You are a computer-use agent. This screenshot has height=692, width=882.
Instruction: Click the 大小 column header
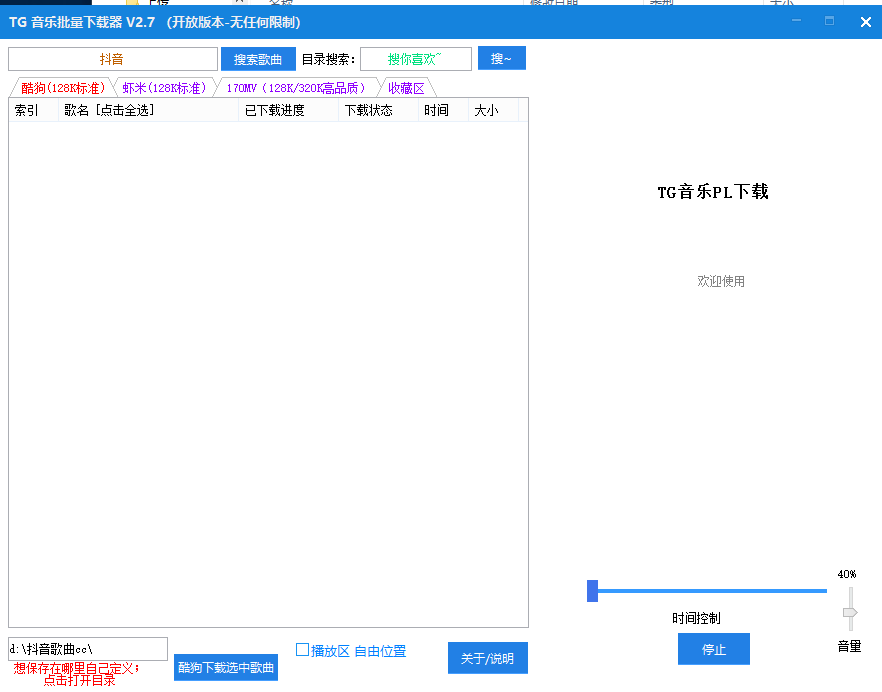pyautogui.click(x=486, y=110)
